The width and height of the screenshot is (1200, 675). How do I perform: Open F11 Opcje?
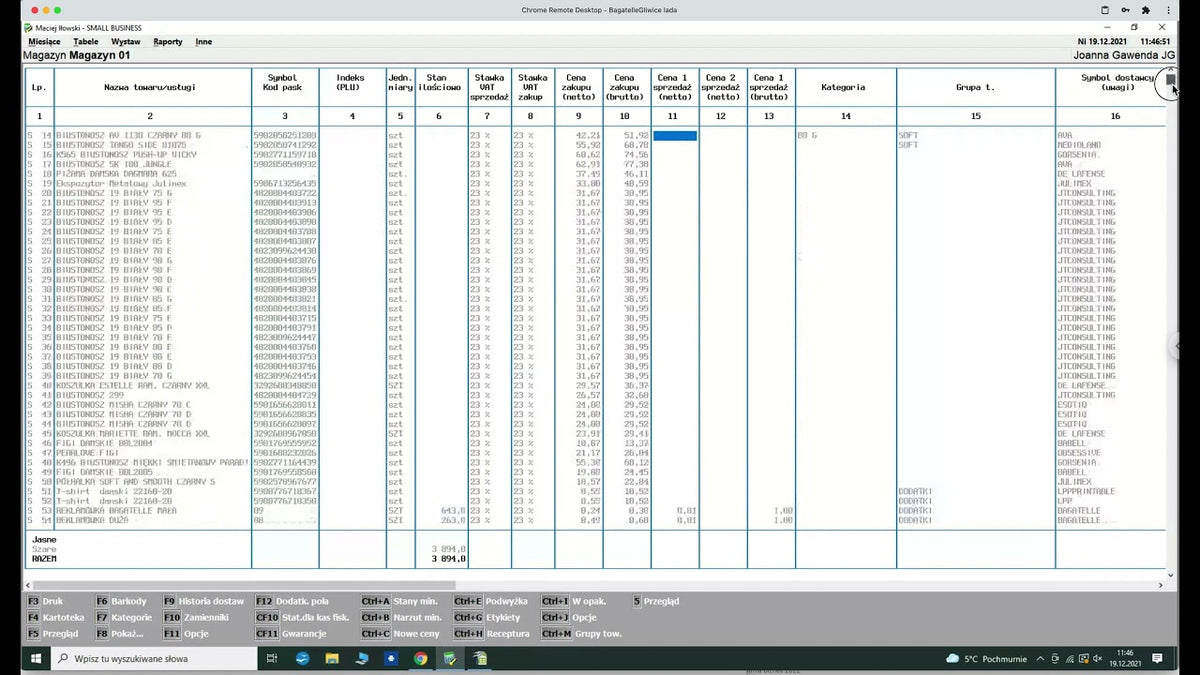pos(187,633)
